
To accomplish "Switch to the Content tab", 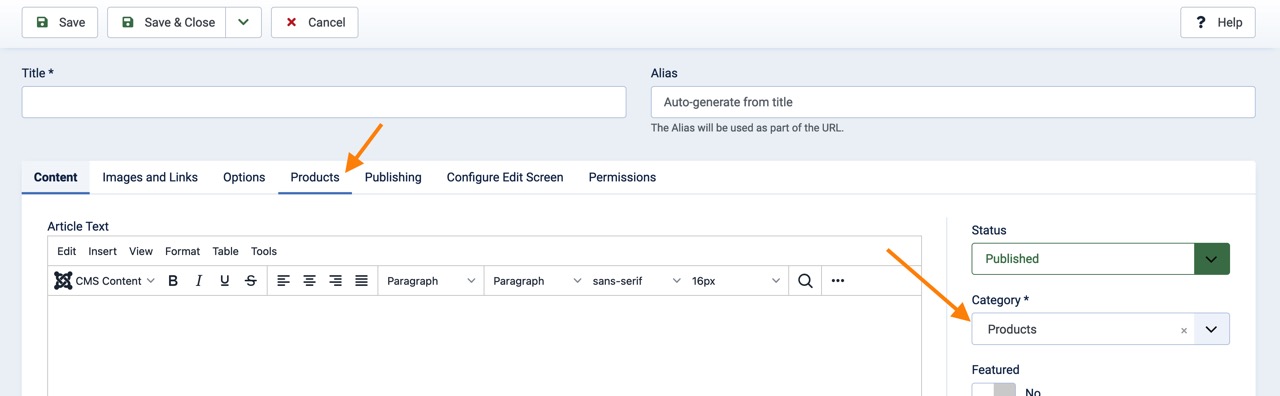I will click(56, 177).
